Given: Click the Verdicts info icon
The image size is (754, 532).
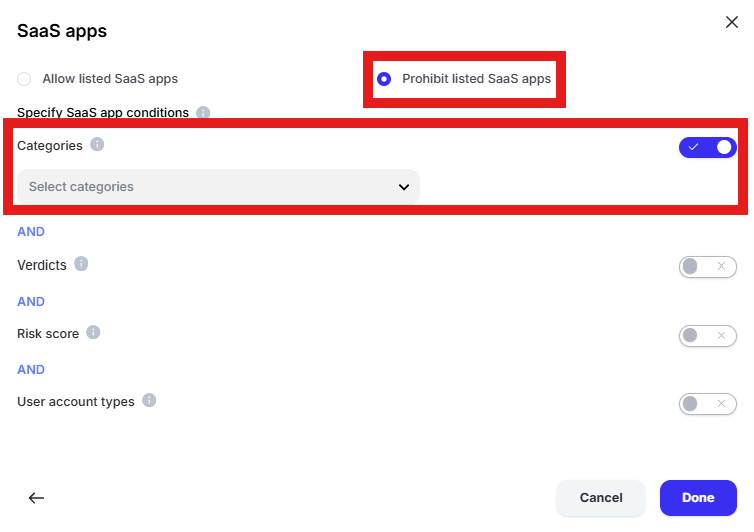Looking at the screenshot, I should click(81, 264).
